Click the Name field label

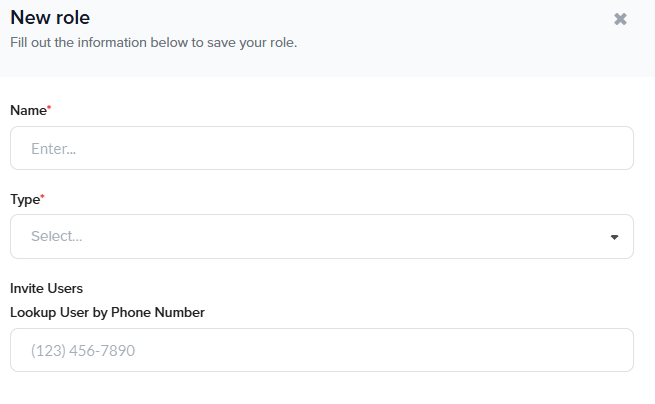pyautogui.click(x=28, y=109)
